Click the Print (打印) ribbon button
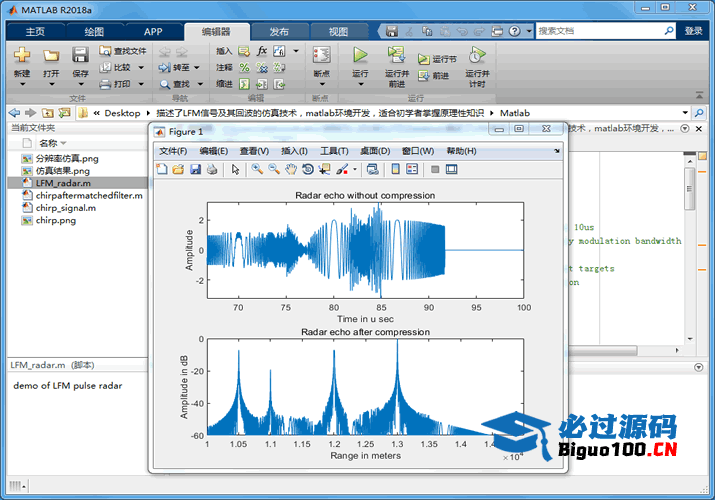The image size is (715, 500). click(x=116, y=84)
